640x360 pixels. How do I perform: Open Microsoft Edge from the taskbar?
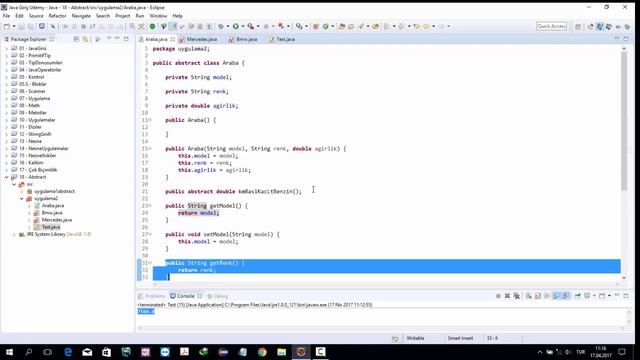point(68,352)
